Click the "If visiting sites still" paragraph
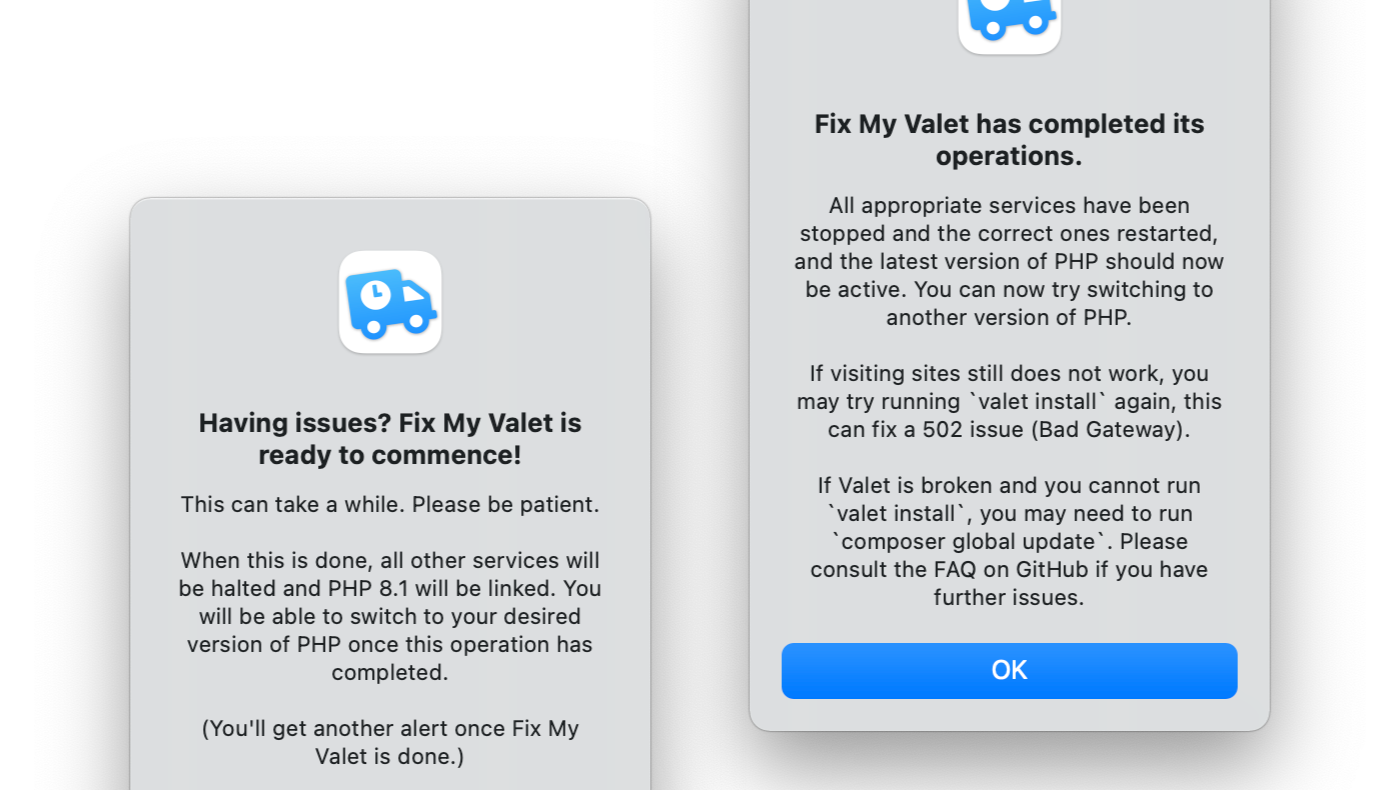The image size is (1400, 790). [x=1009, y=401]
